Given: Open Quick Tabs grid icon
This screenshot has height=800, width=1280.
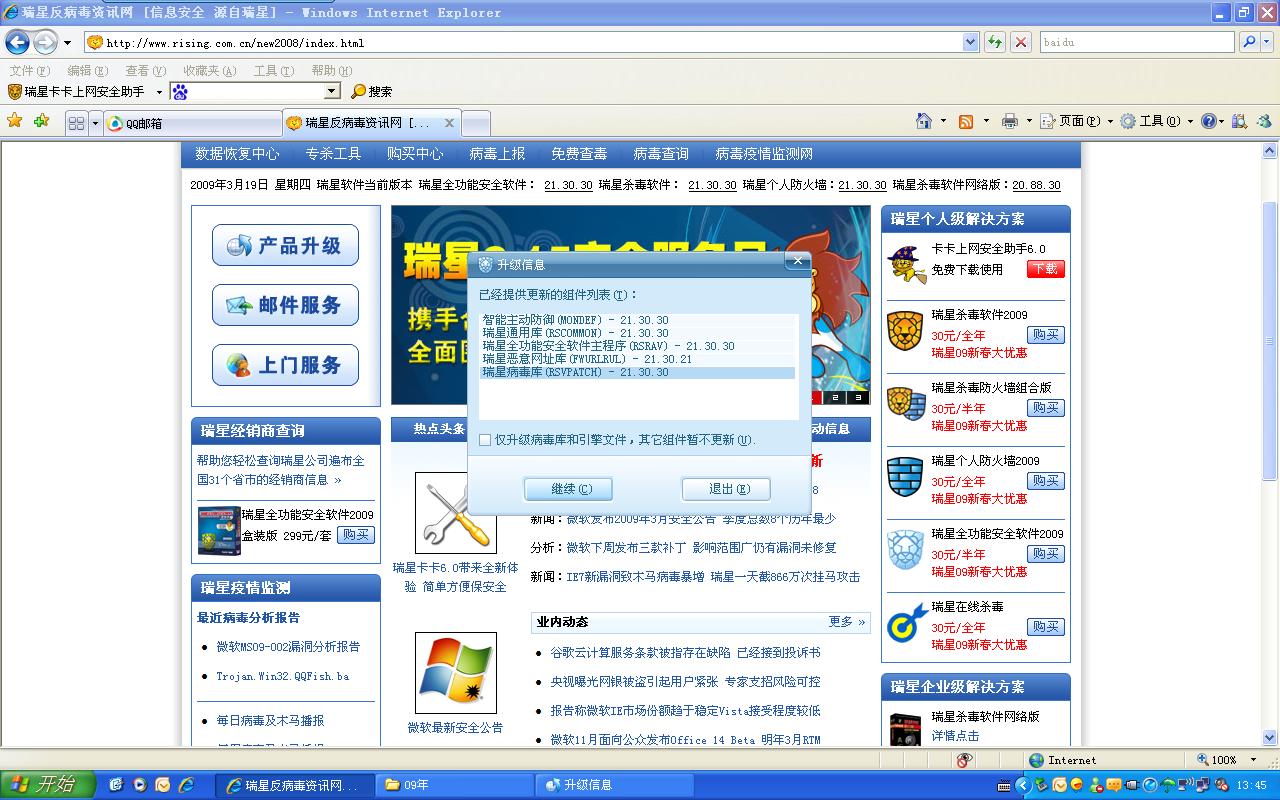Looking at the screenshot, I should pyautogui.click(x=76, y=123).
